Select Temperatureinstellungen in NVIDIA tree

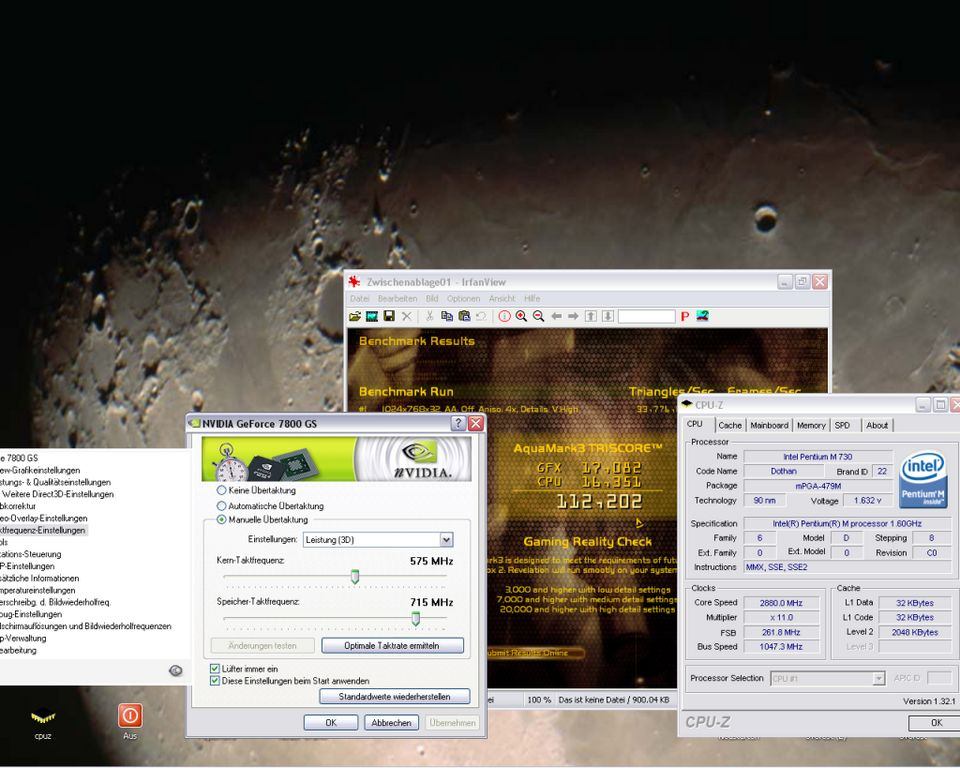click(x=37, y=590)
